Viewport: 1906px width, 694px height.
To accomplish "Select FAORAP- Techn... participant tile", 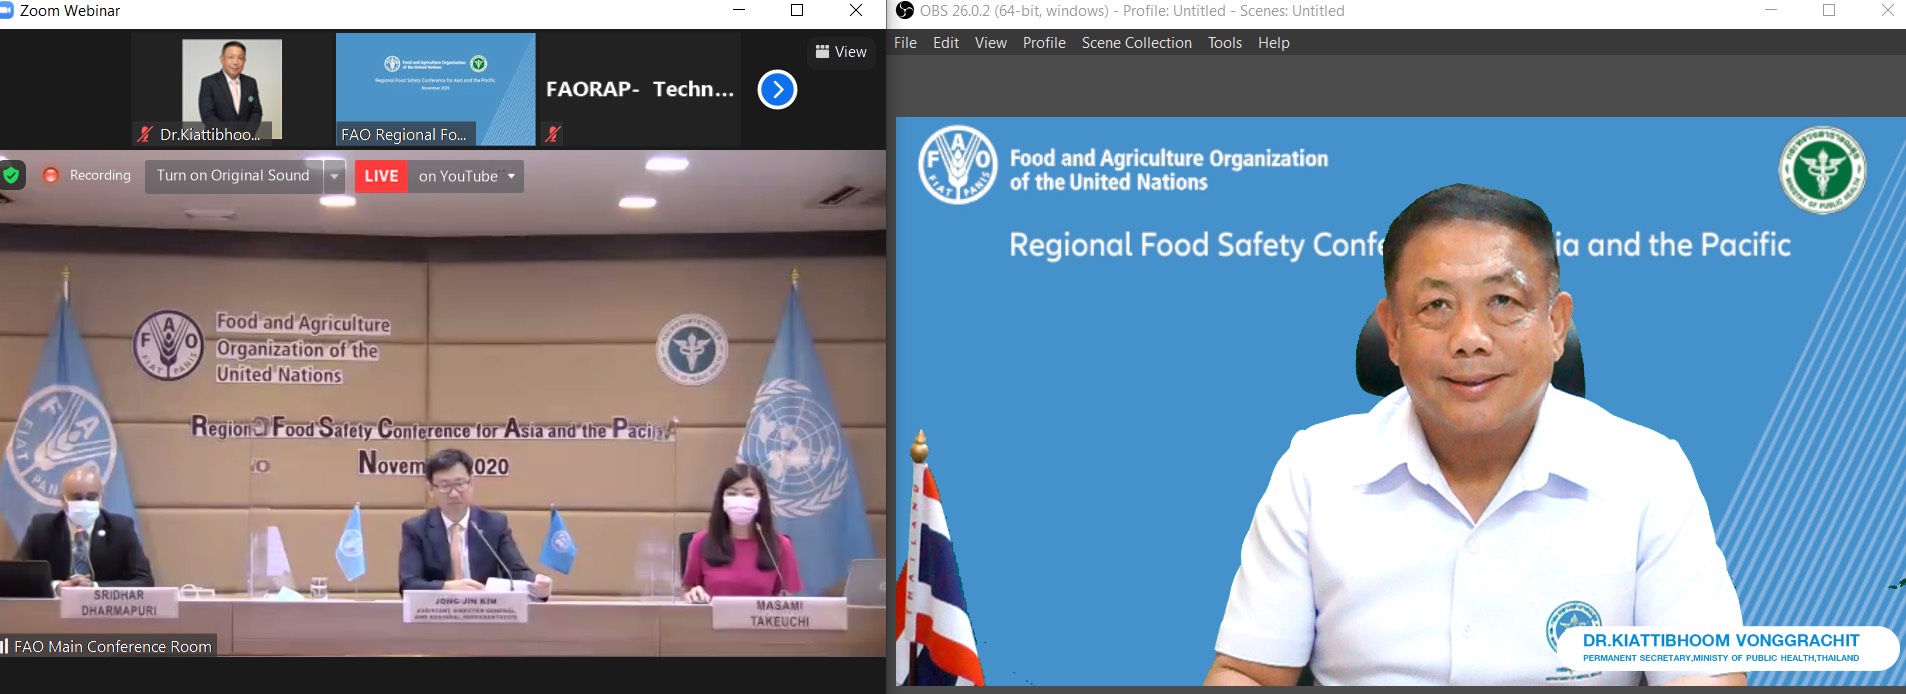I will point(640,90).
